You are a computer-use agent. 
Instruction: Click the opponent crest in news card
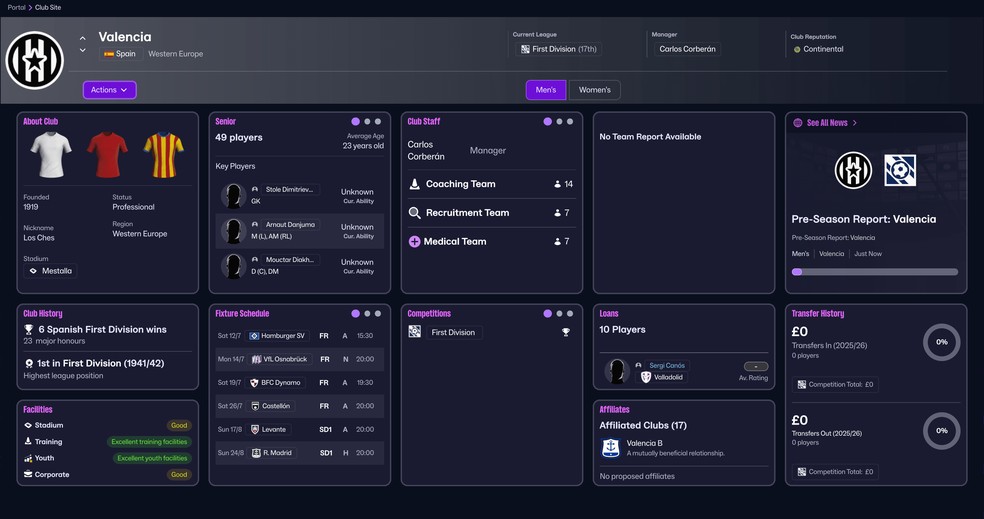click(x=900, y=170)
